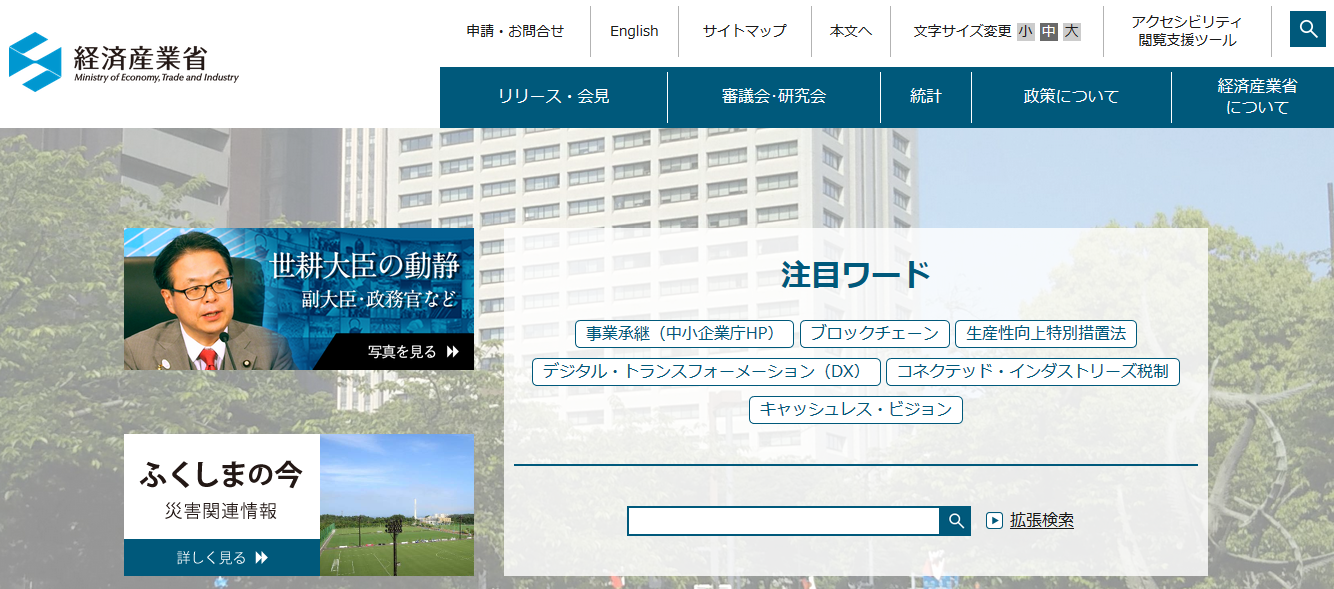Open the 経済産業省について menu
The image size is (1334, 589).
tap(1257, 97)
